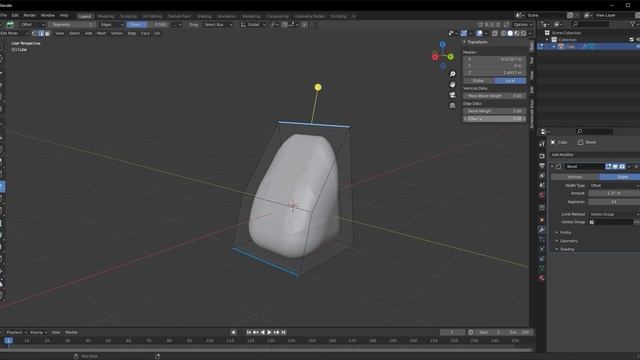Select Edges affect button in Bevel modifier
The height and width of the screenshot is (360, 640).
tap(619, 177)
